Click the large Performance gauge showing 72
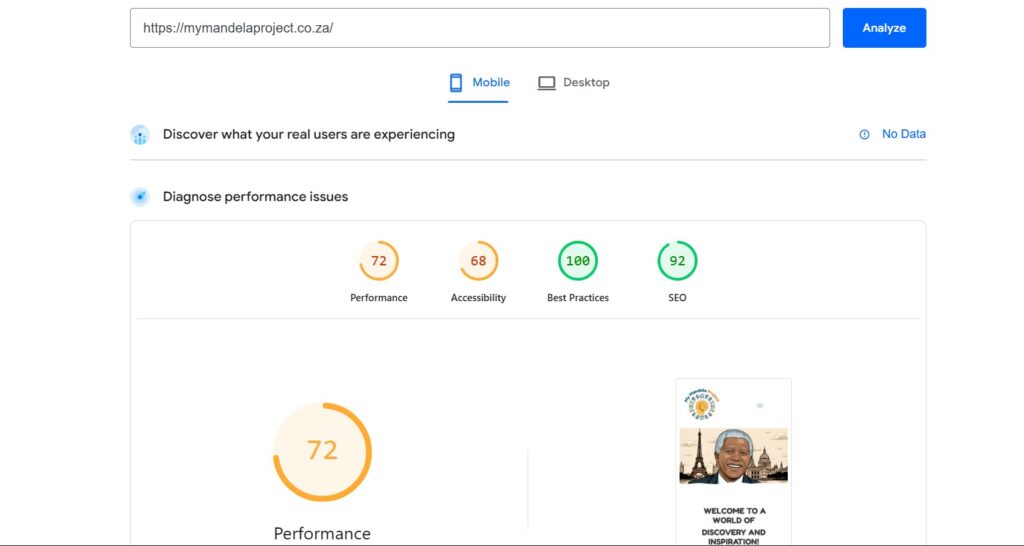This screenshot has height=546, width=1024. point(322,452)
